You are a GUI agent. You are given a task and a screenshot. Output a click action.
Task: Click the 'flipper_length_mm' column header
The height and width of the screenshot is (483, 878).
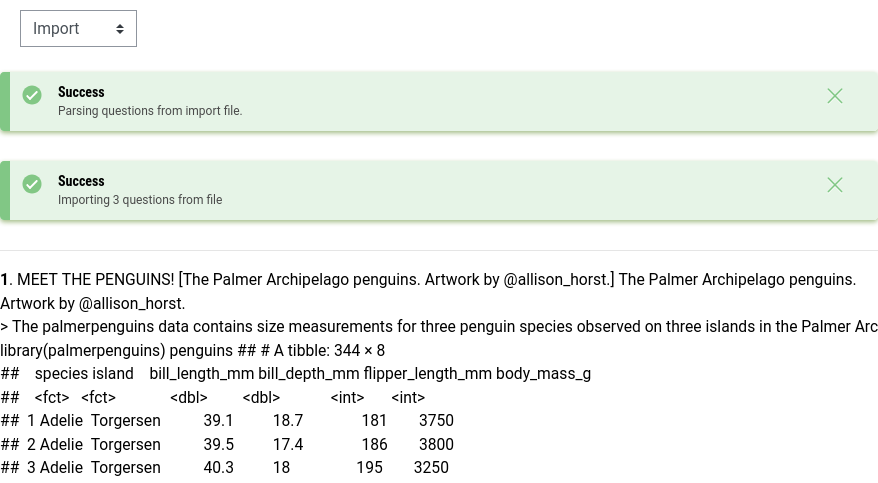tap(425, 374)
